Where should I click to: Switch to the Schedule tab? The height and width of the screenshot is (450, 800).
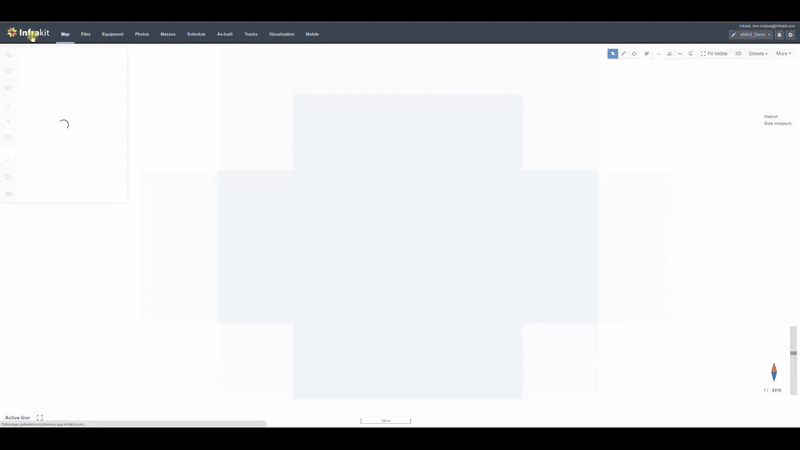pos(196,34)
